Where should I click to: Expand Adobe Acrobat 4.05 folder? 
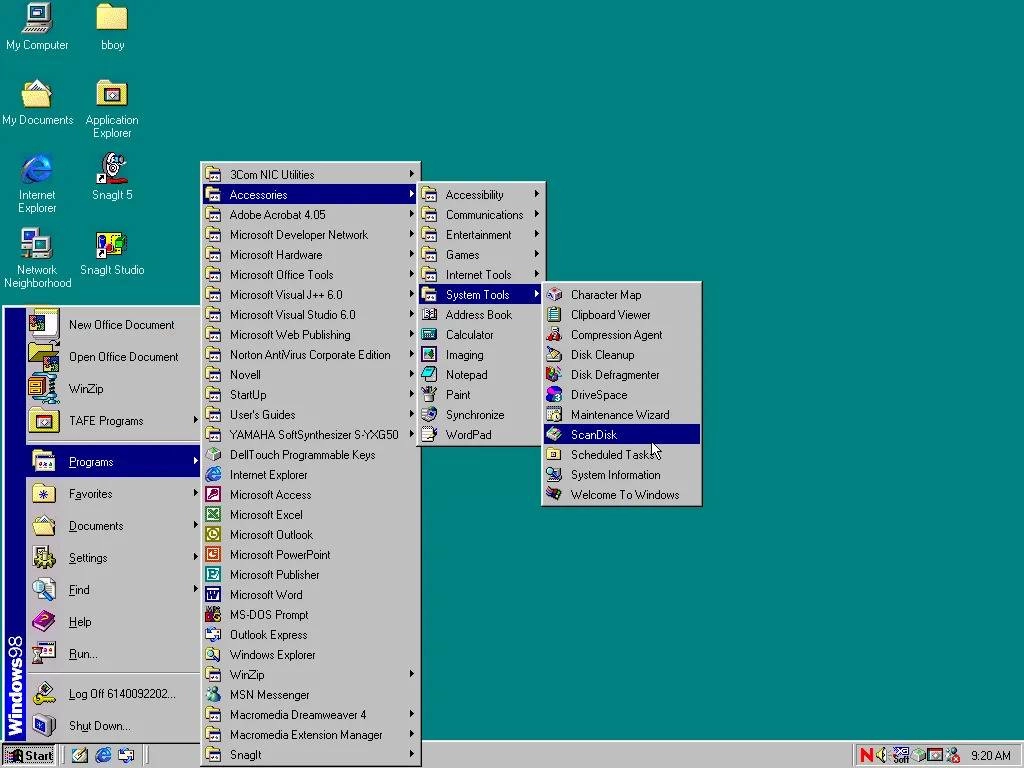310,214
